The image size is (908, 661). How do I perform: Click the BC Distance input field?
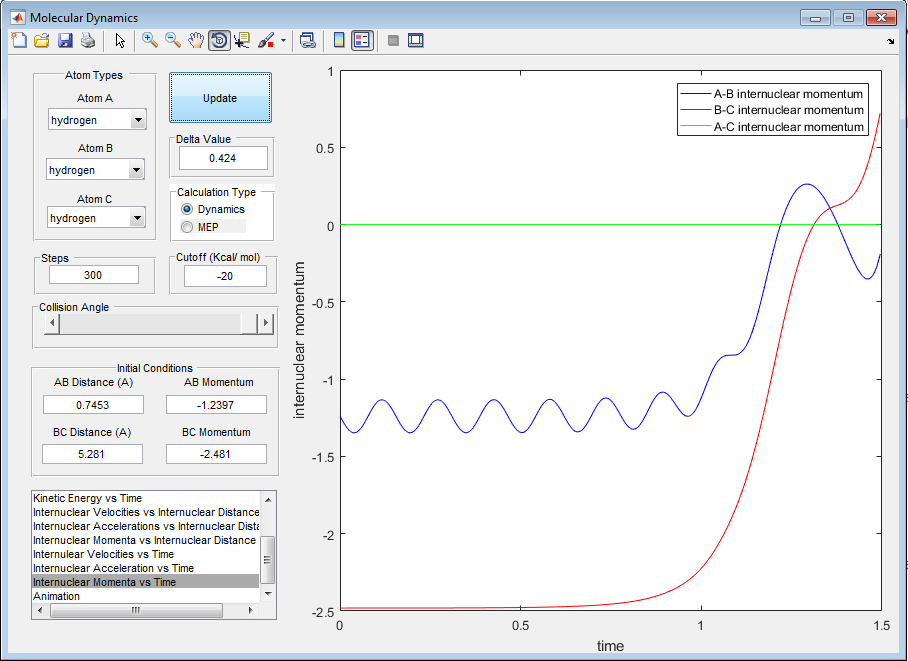coord(92,454)
